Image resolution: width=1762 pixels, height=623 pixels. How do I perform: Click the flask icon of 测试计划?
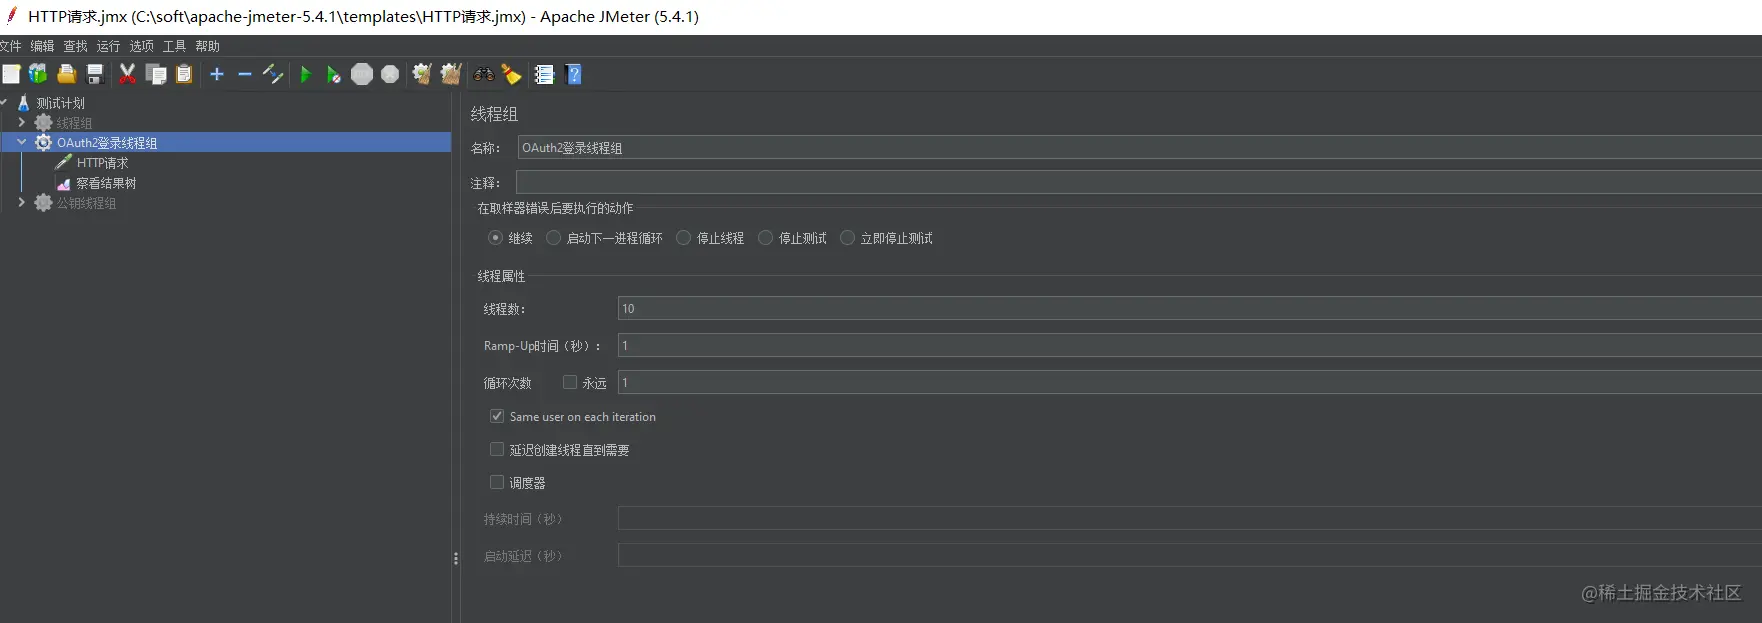click(24, 103)
